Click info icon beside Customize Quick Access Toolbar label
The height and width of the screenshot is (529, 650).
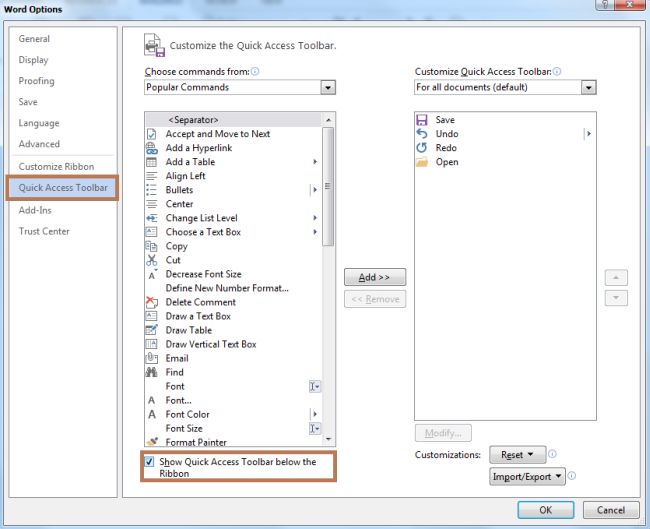(x=558, y=71)
